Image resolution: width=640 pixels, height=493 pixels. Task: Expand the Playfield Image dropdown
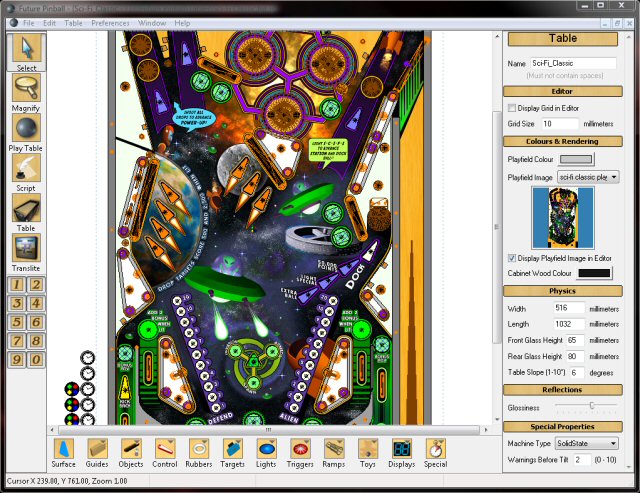(x=588, y=177)
